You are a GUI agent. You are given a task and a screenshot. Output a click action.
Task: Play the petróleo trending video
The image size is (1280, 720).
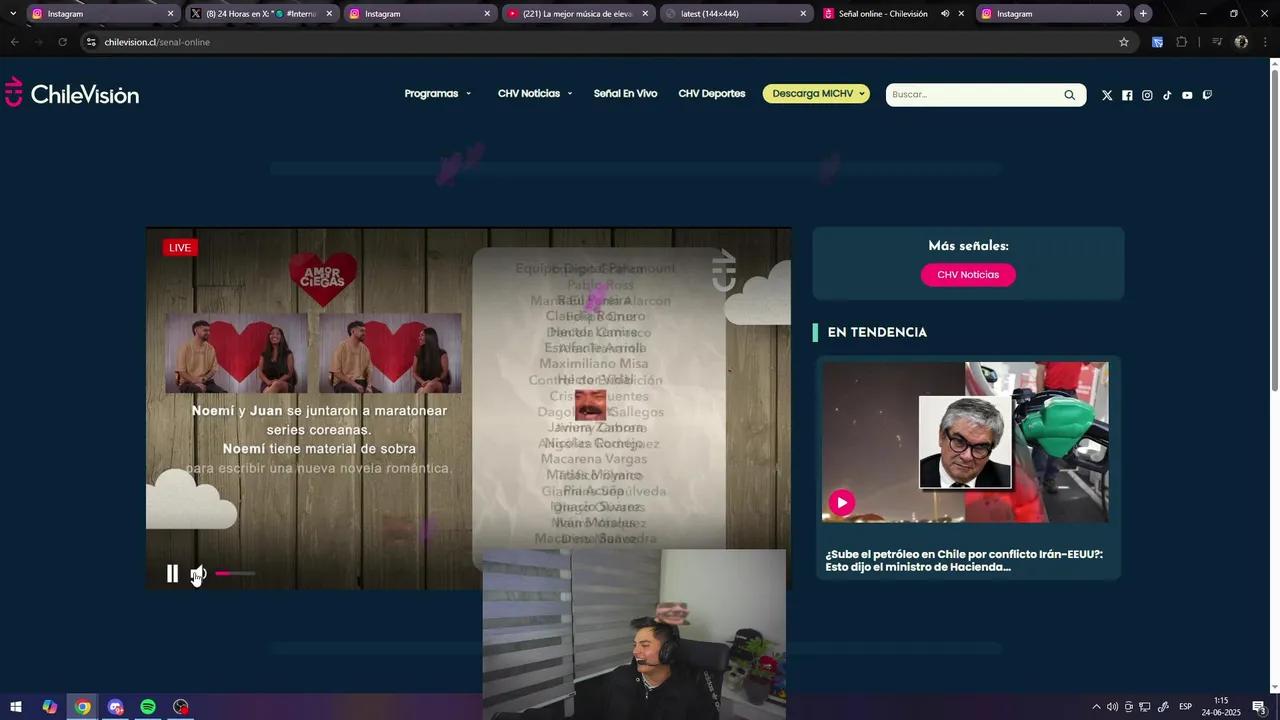point(842,502)
